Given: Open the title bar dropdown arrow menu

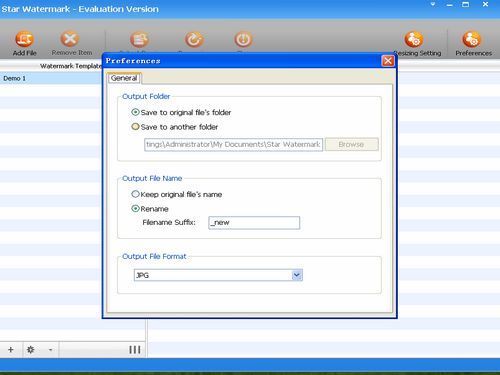Looking at the screenshot, I should click(433, 5).
